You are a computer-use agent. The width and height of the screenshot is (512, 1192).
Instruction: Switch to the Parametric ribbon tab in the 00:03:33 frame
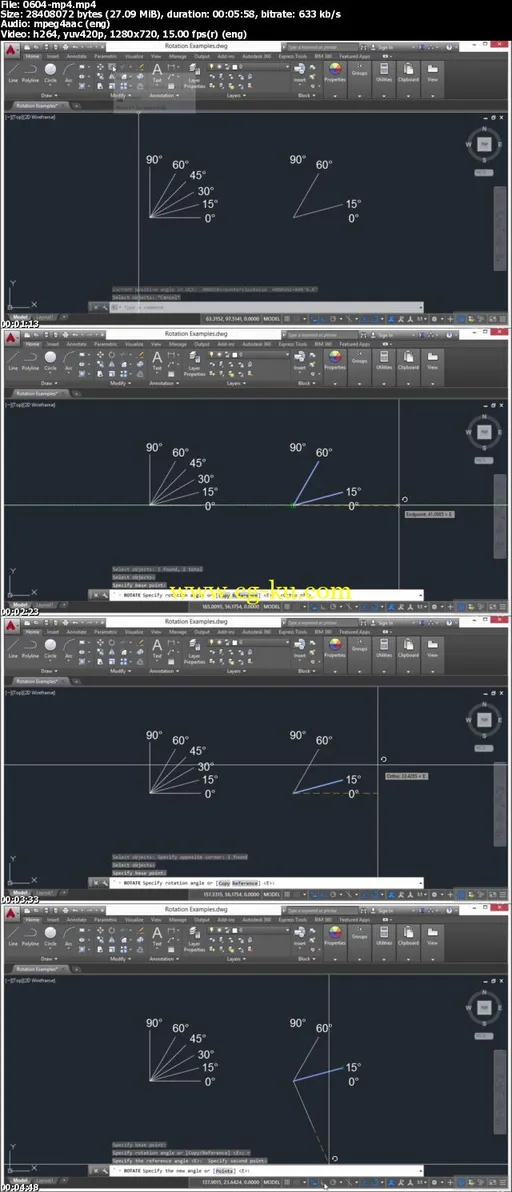106,632
